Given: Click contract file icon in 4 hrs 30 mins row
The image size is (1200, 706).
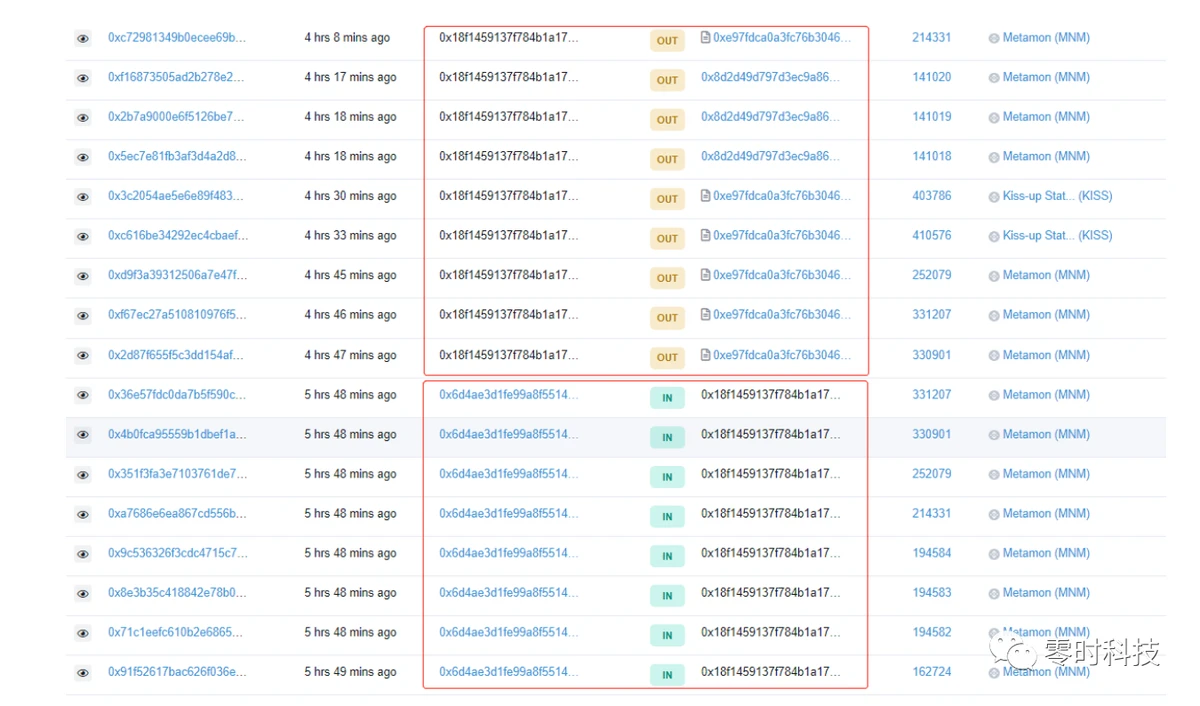Looking at the screenshot, I should [705, 196].
